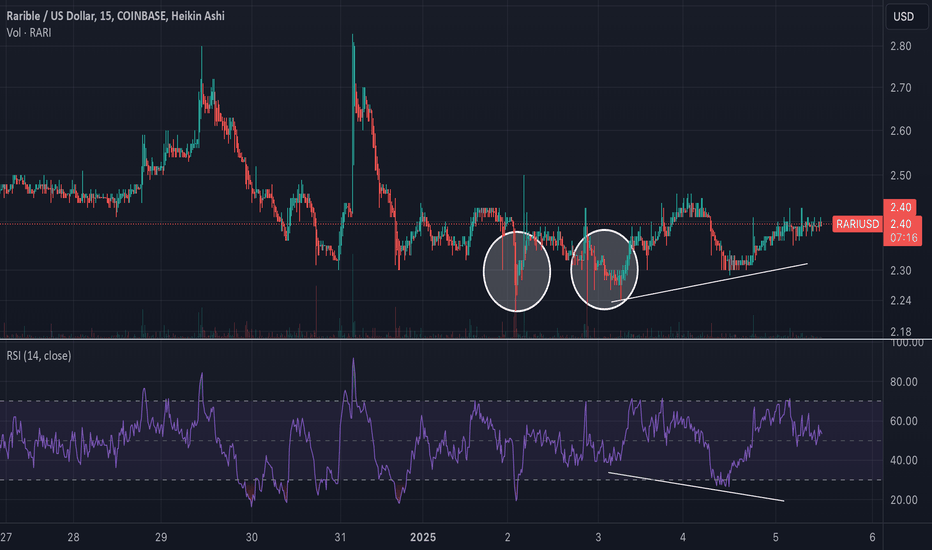Click the USD currency button
The width and height of the screenshot is (932, 550).
903,17
